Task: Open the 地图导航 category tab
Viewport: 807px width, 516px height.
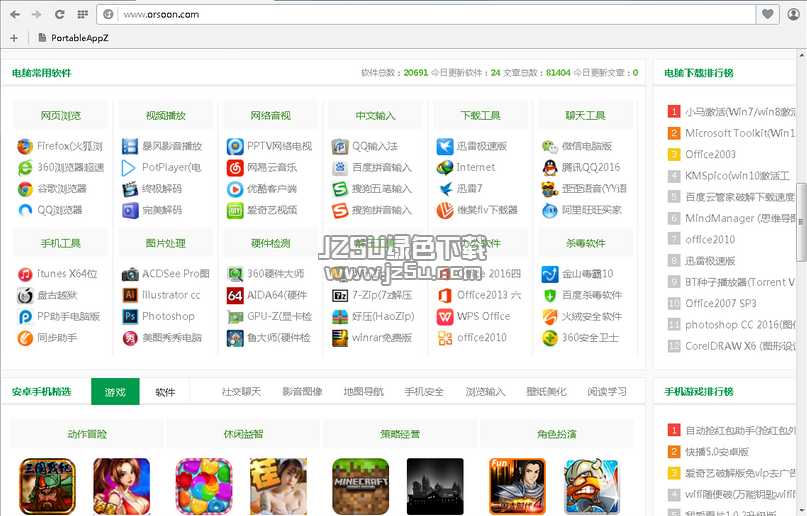Action: tap(363, 392)
